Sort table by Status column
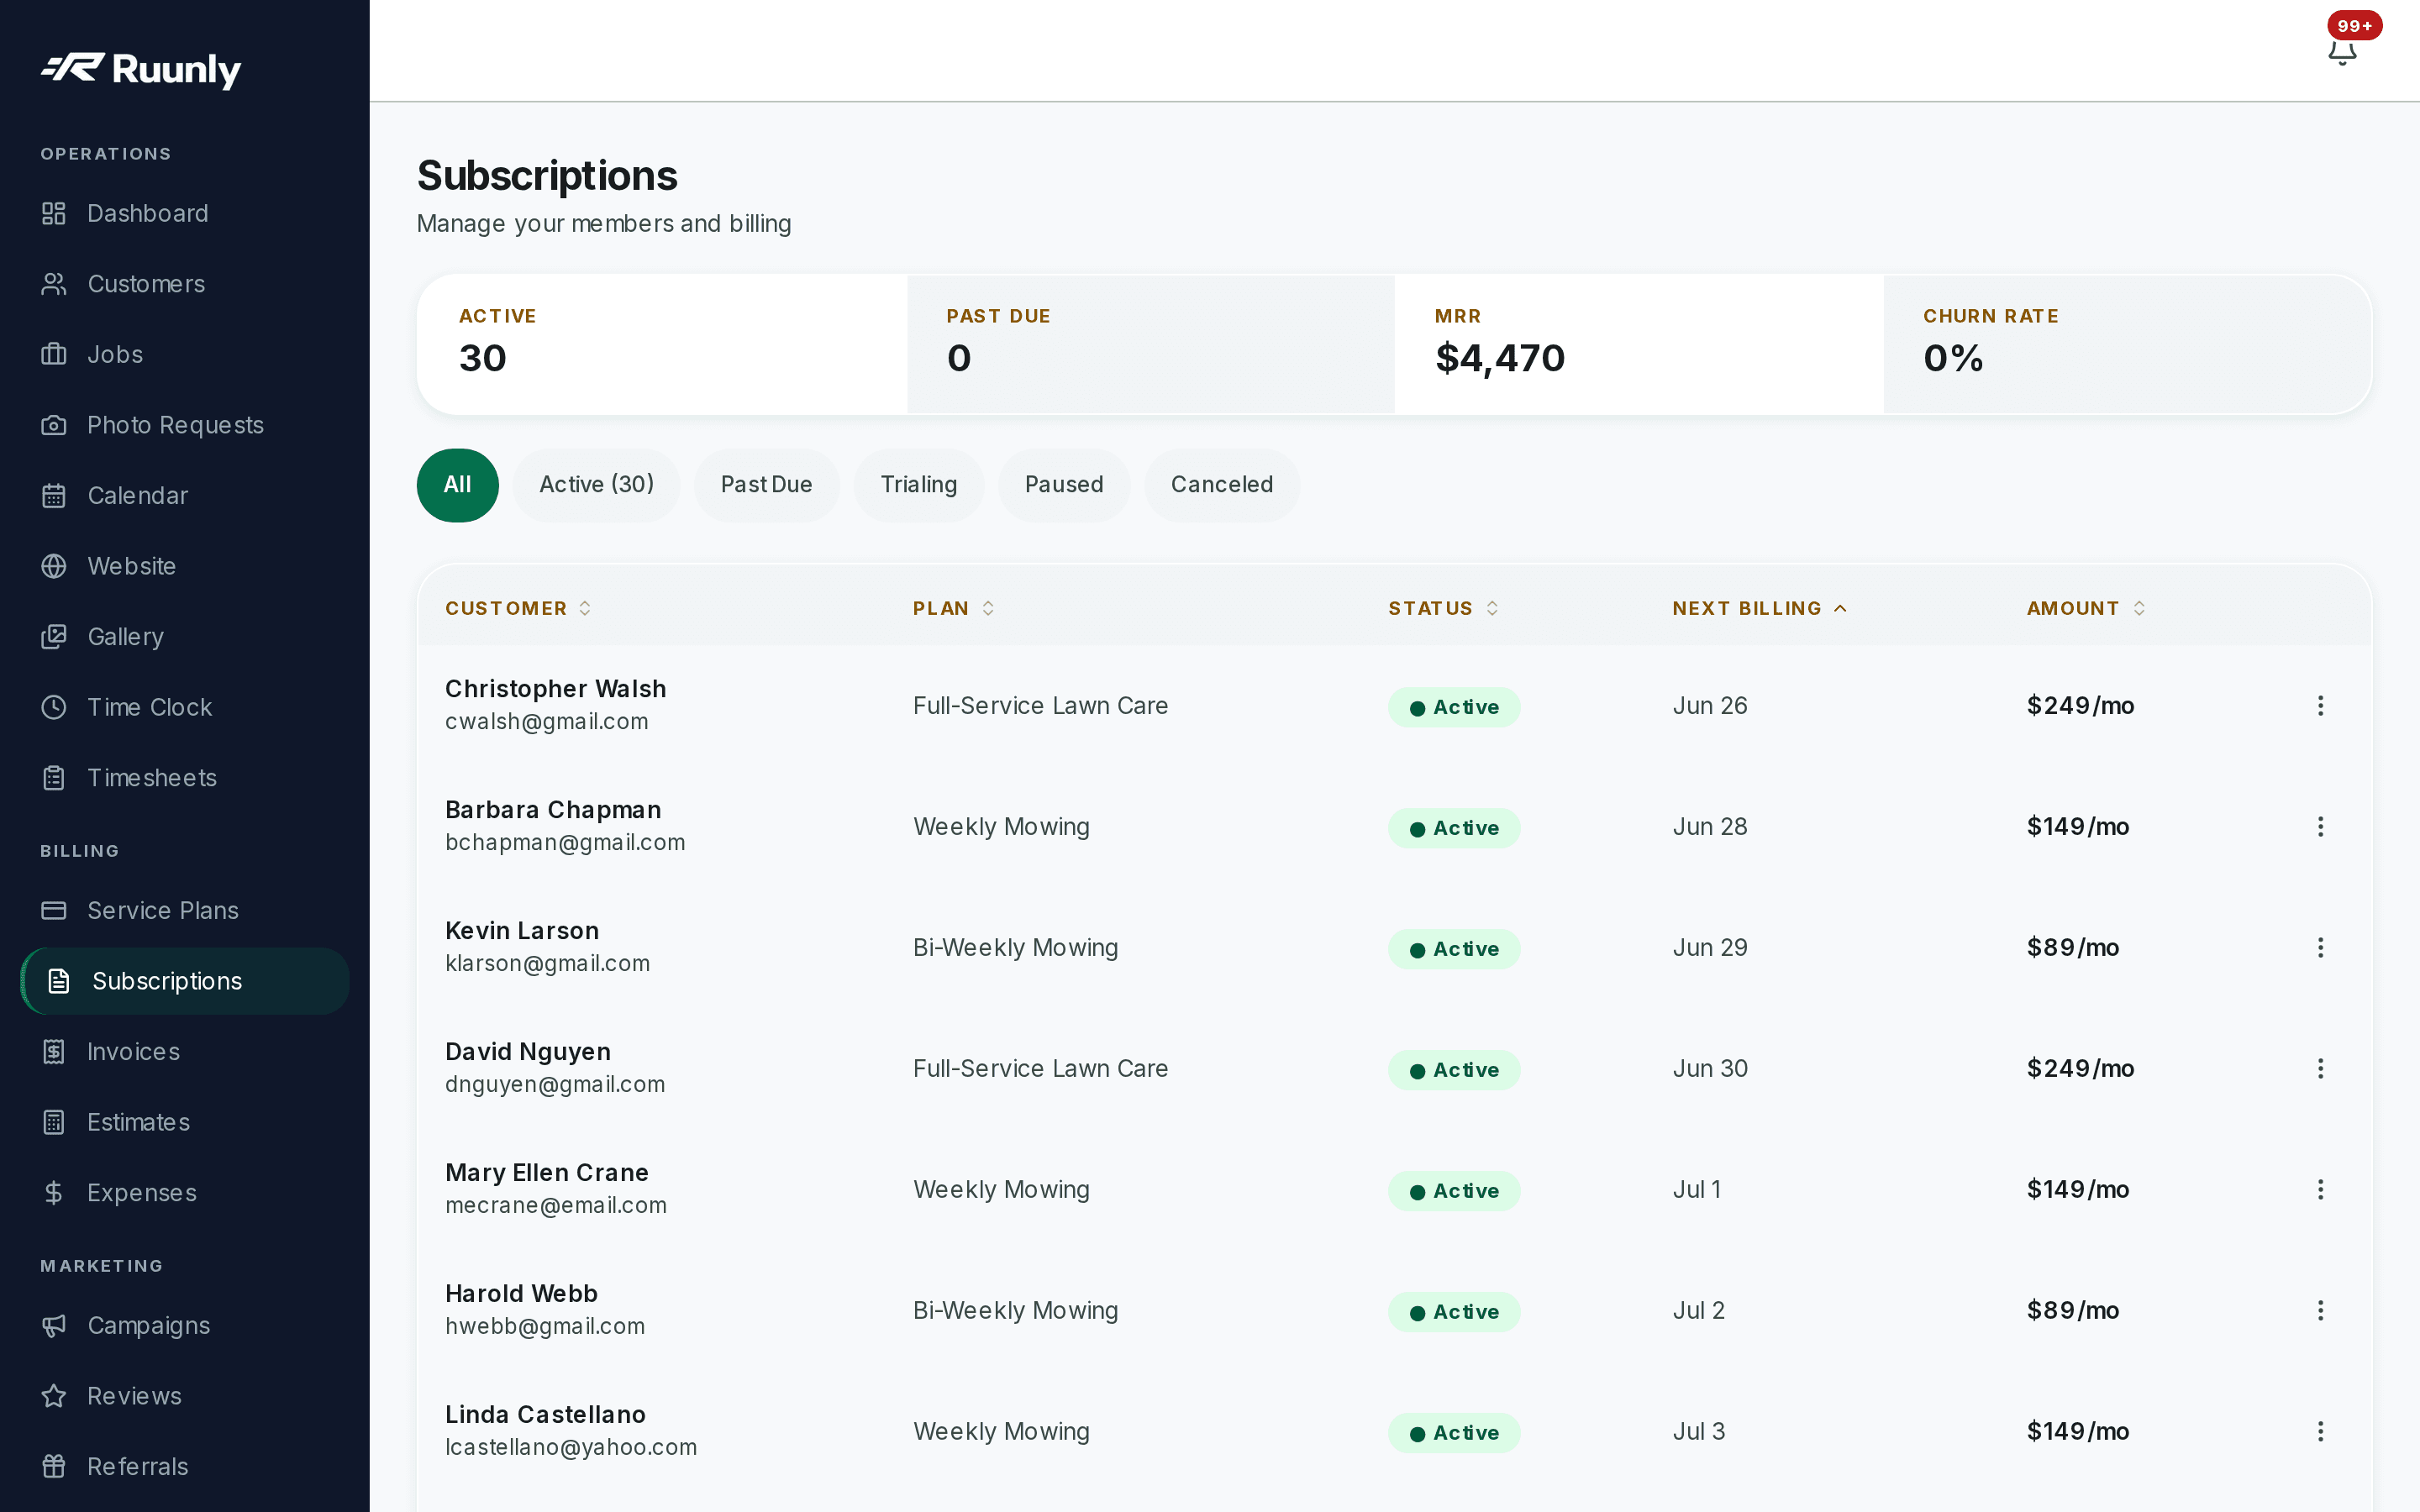Viewport: 2420px width, 1512px height. tap(1443, 608)
